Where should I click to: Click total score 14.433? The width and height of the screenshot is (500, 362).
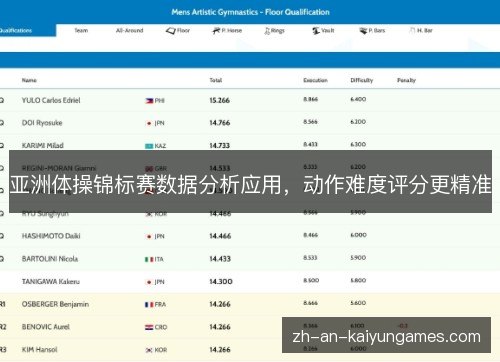coord(220,259)
